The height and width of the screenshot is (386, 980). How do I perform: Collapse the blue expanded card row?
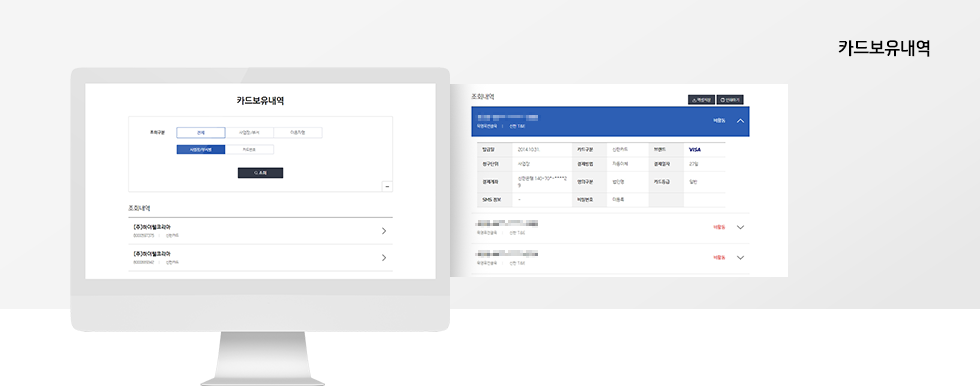(741, 121)
